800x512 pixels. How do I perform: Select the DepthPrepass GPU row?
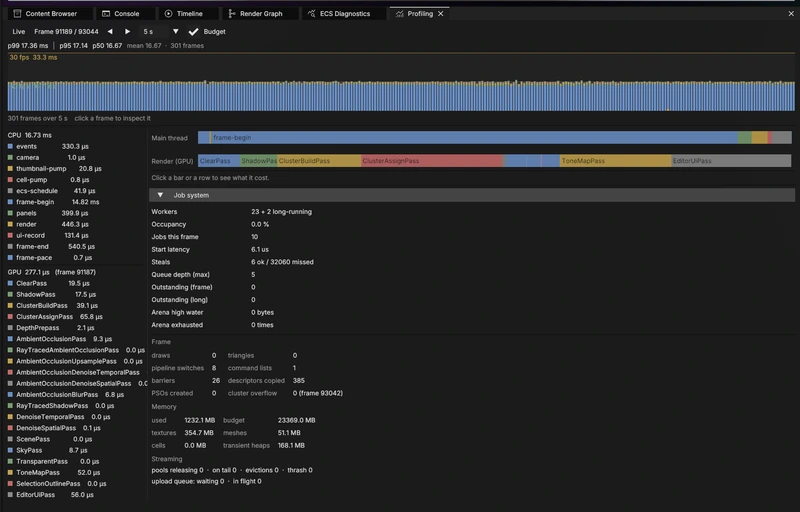coord(51,328)
